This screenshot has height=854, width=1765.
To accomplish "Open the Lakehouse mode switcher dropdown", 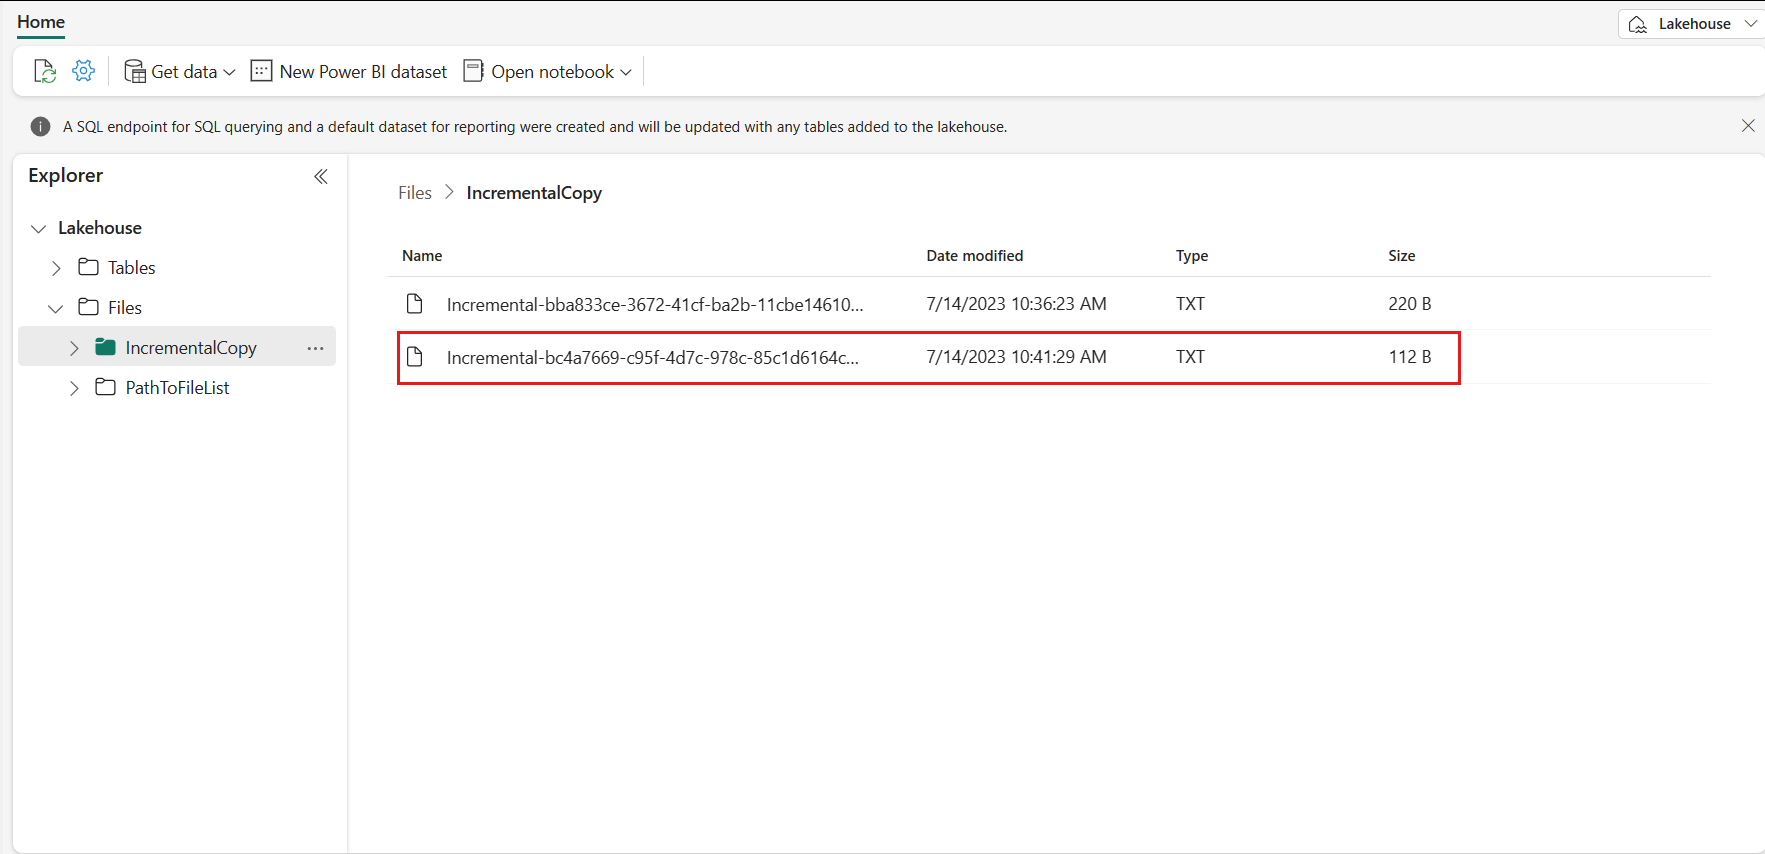I will [1692, 24].
